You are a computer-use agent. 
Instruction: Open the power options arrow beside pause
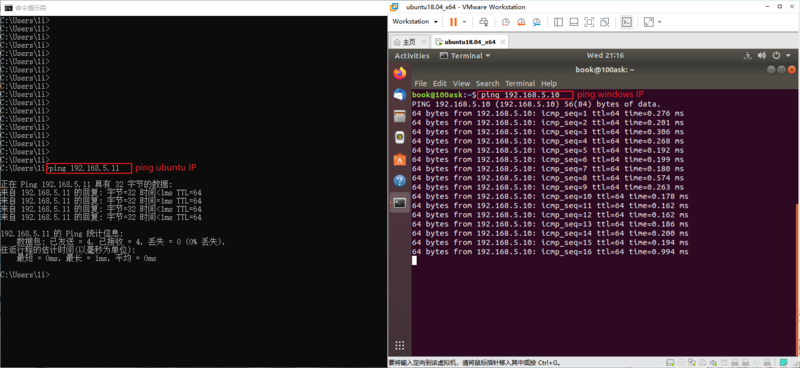point(464,22)
